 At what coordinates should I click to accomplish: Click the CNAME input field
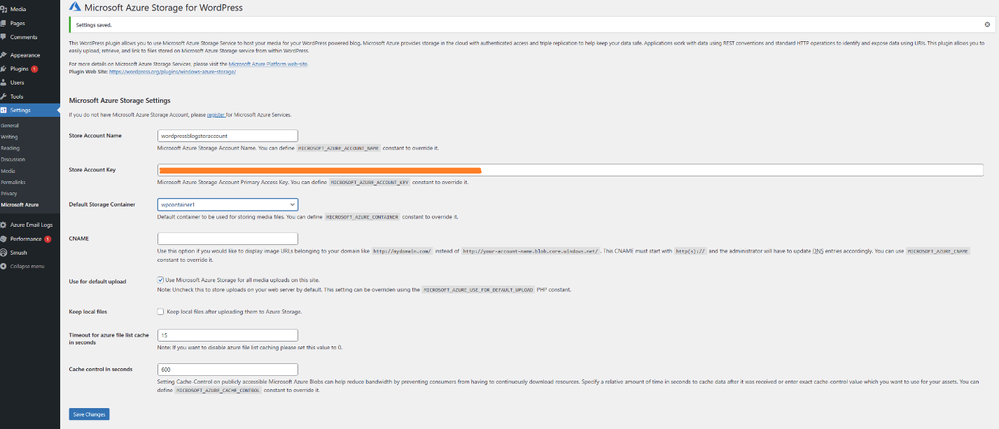(x=227, y=238)
